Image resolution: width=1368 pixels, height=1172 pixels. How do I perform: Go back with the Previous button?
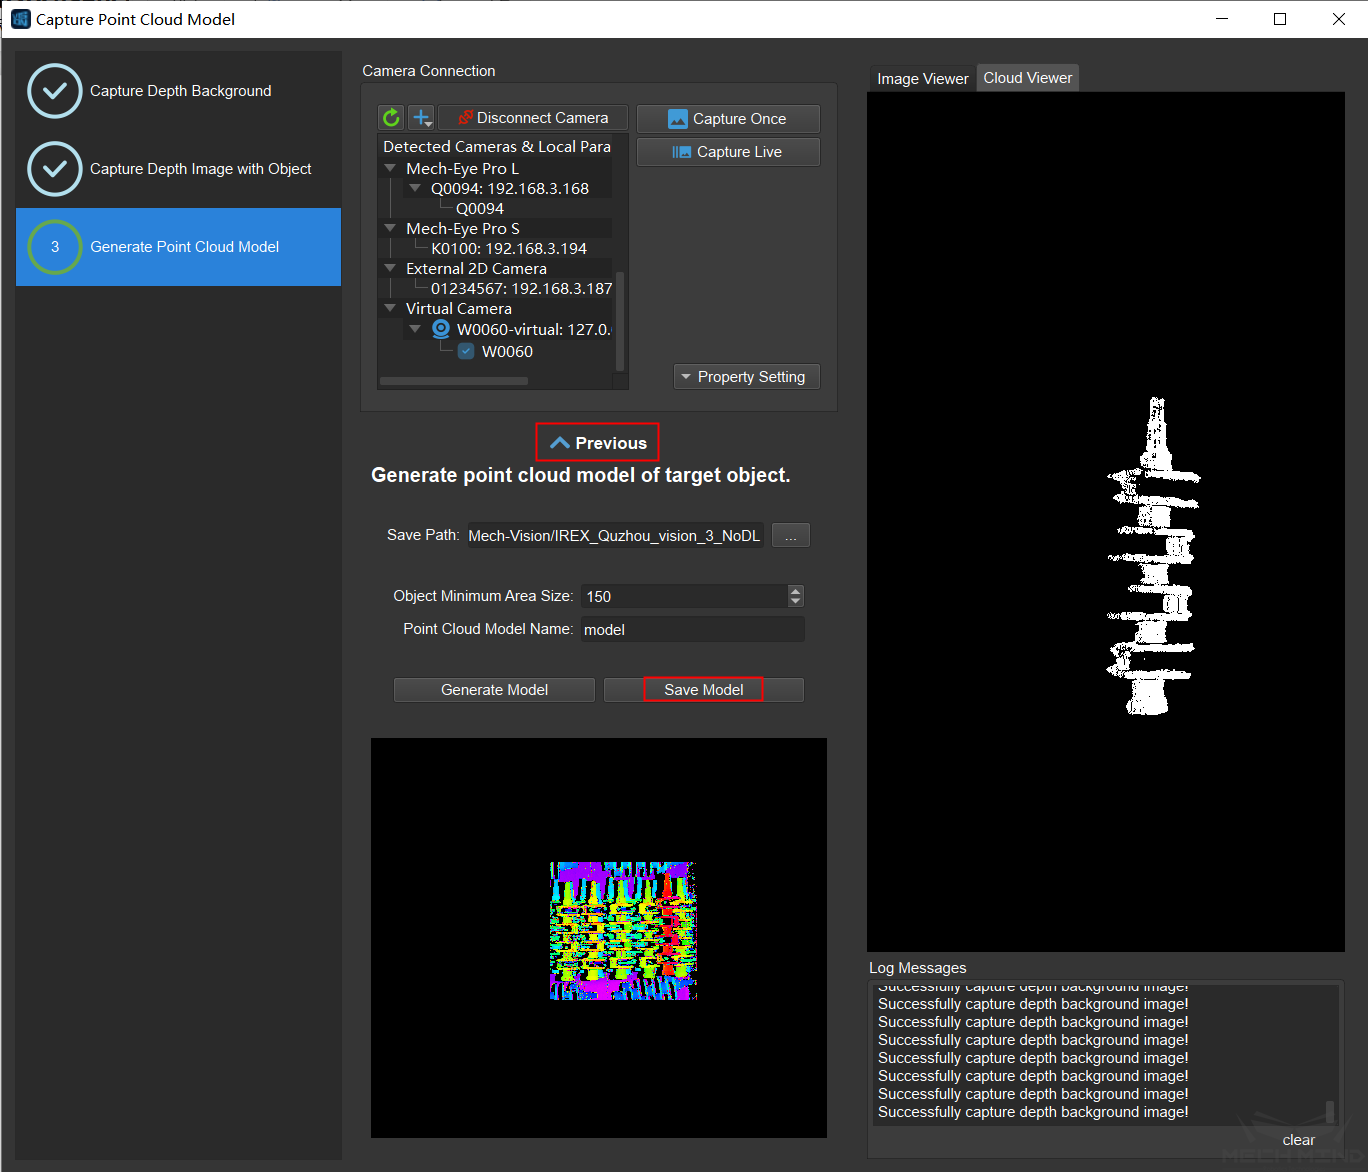point(598,443)
